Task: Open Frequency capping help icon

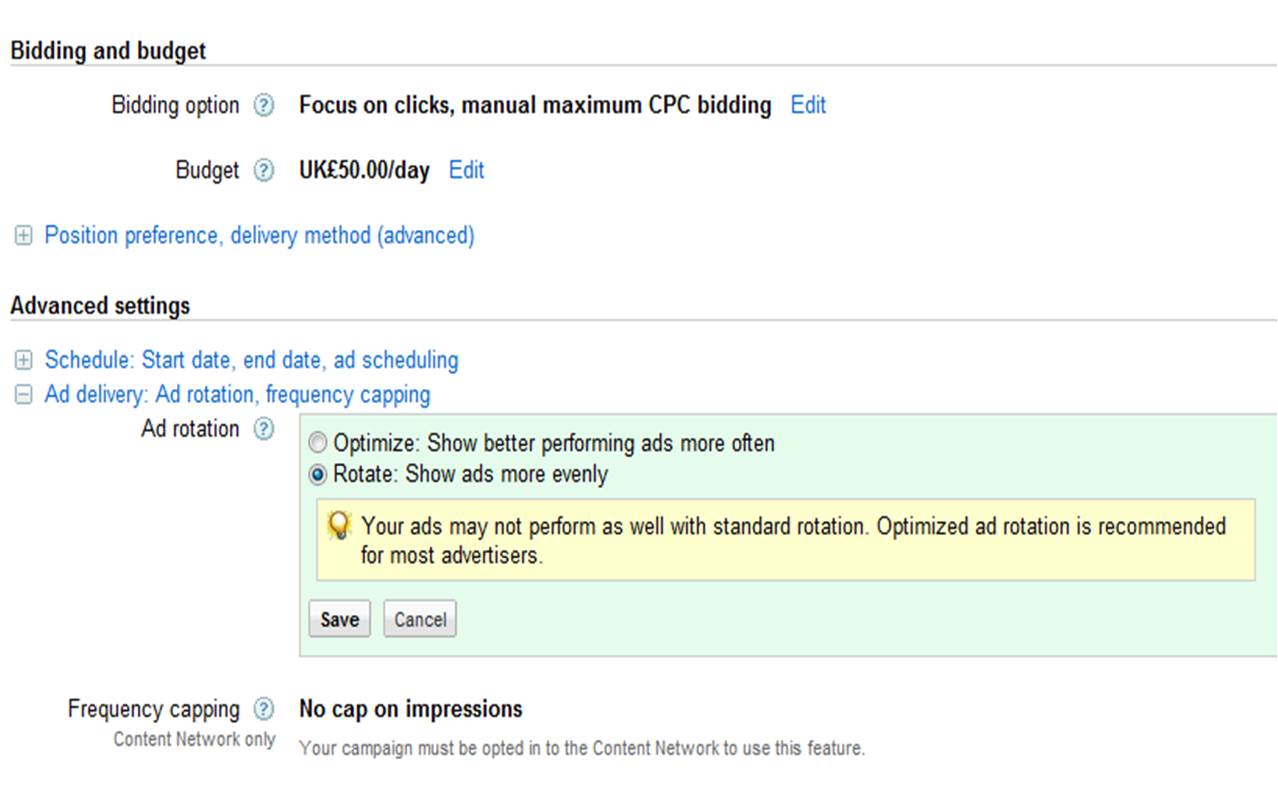Action: click(263, 710)
